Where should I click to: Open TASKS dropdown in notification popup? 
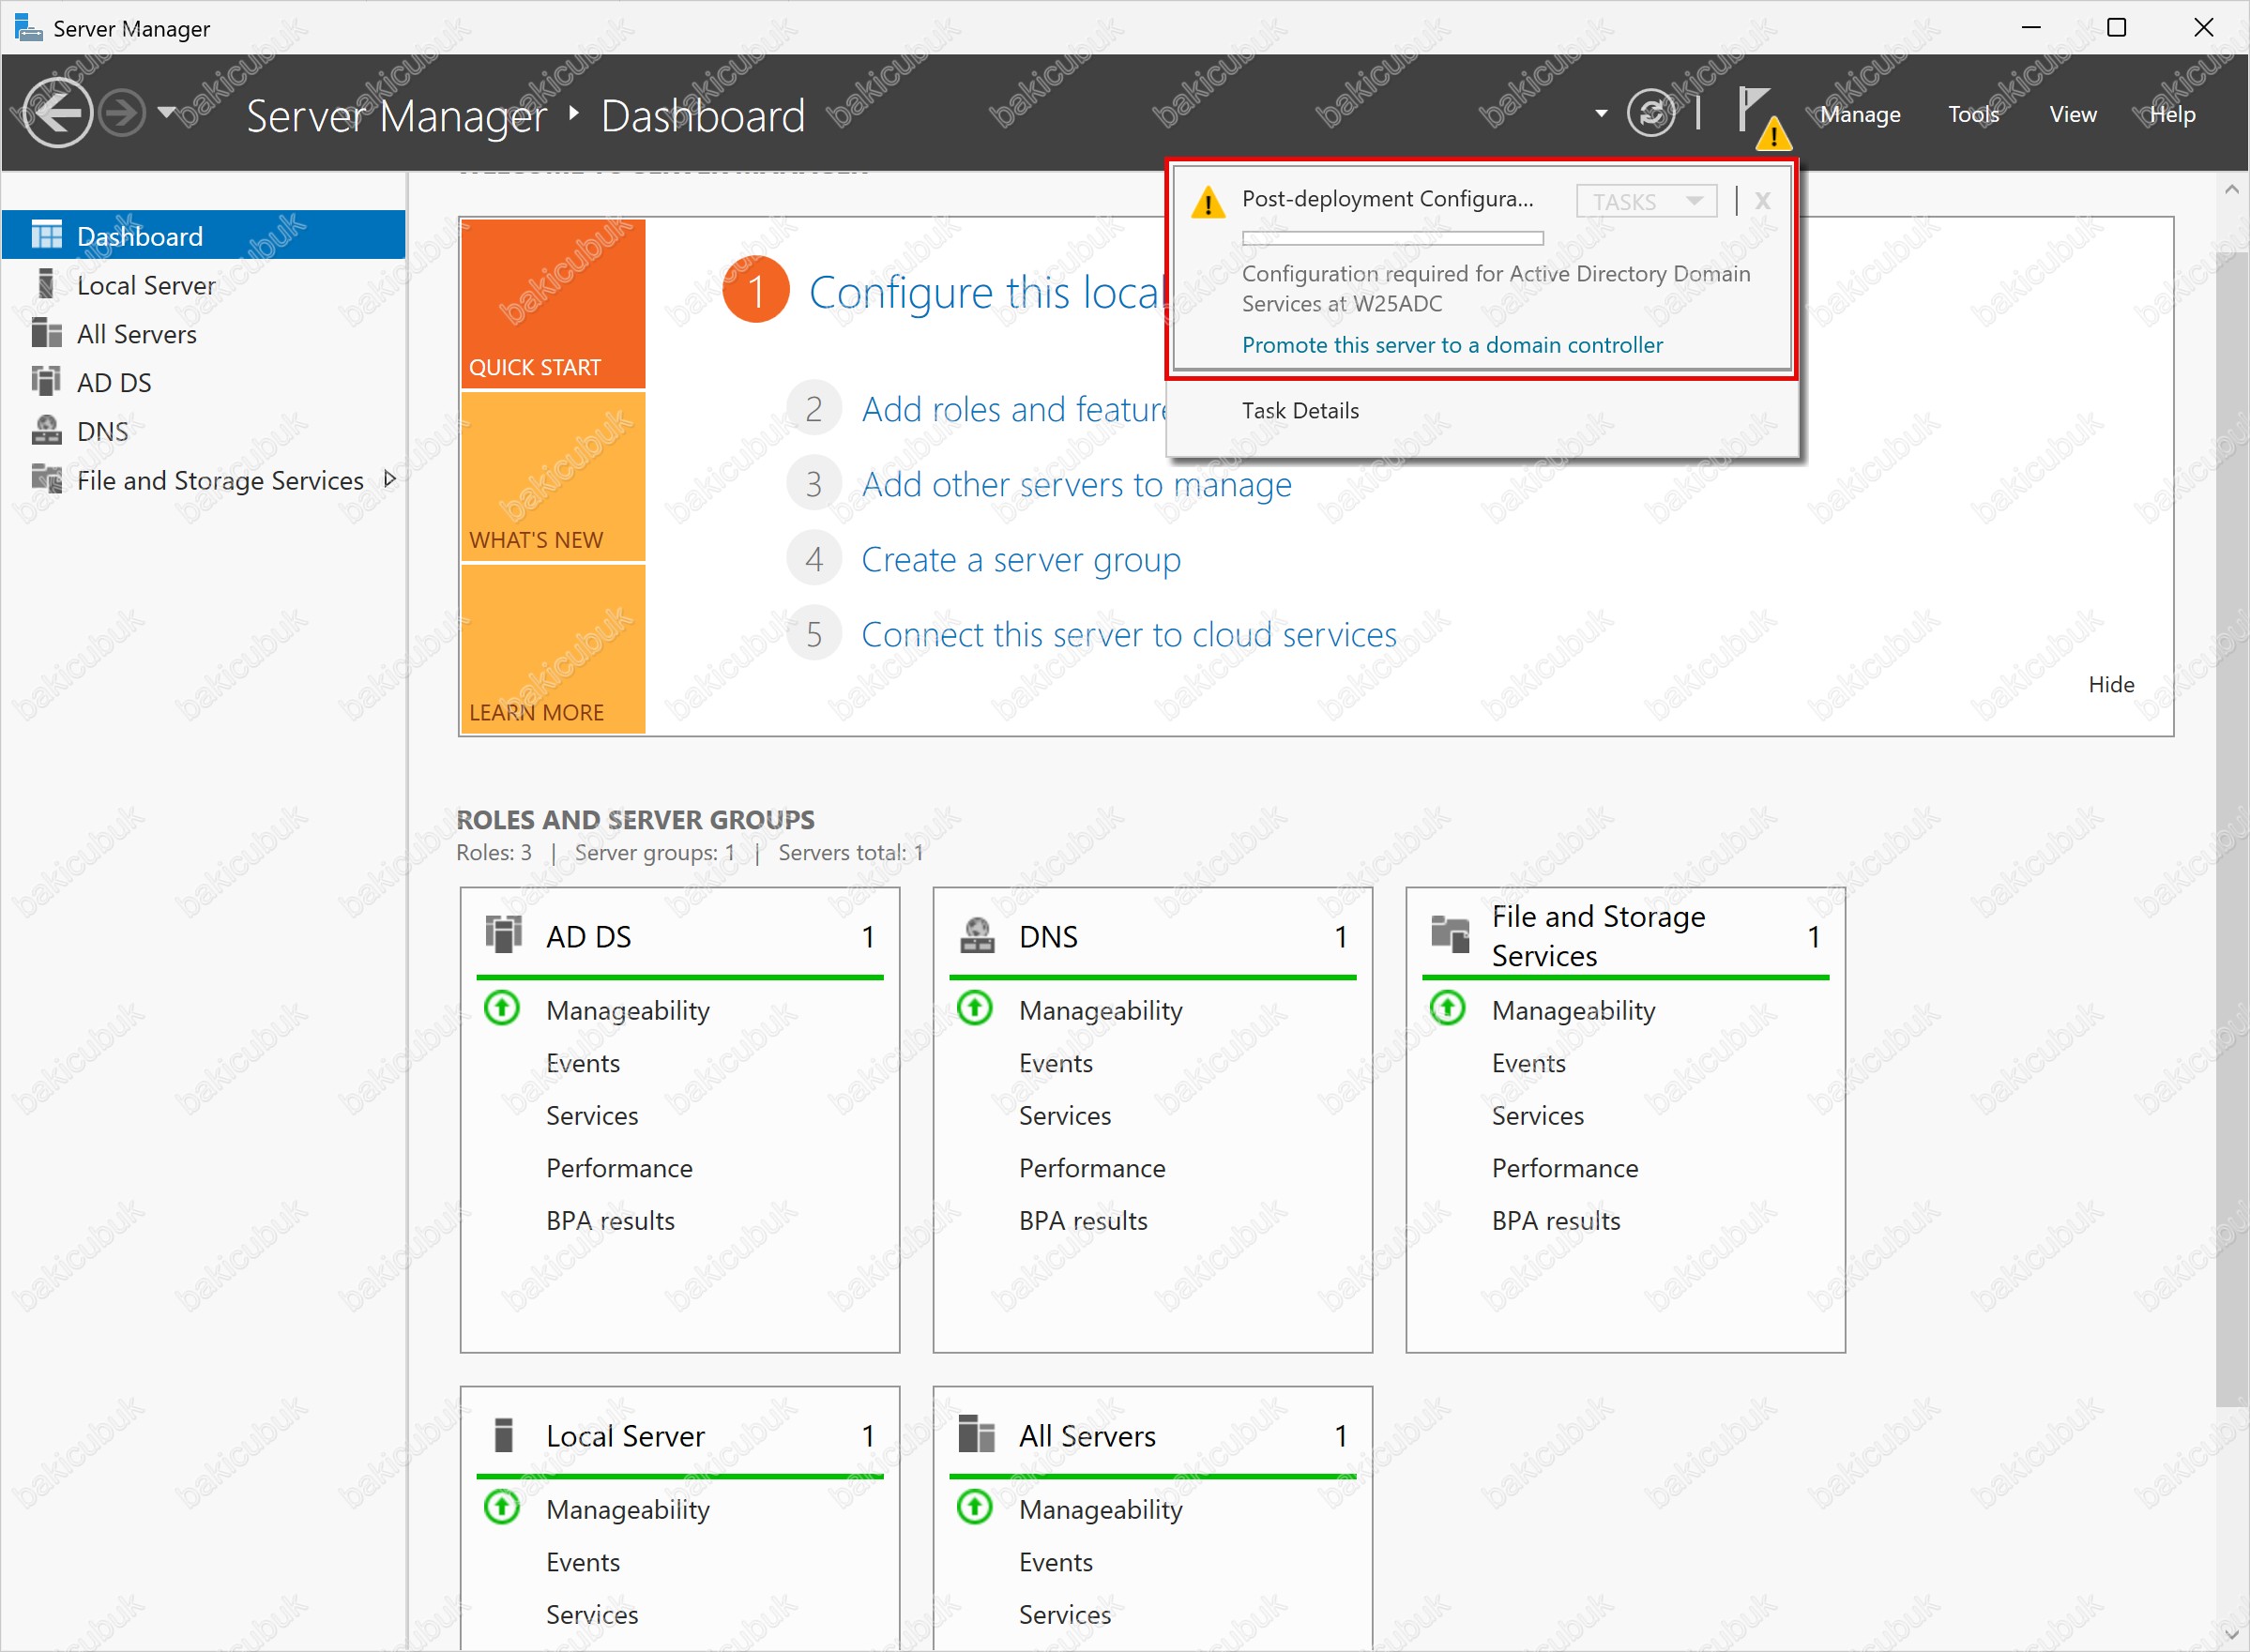1646,201
